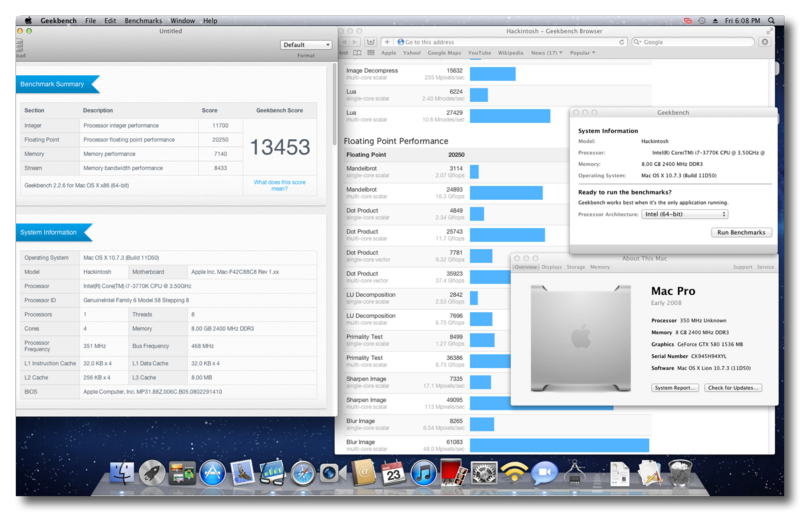The height and width of the screenshot is (512, 800).
Task: Click the Google search field
Action: click(x=693, y=42)
